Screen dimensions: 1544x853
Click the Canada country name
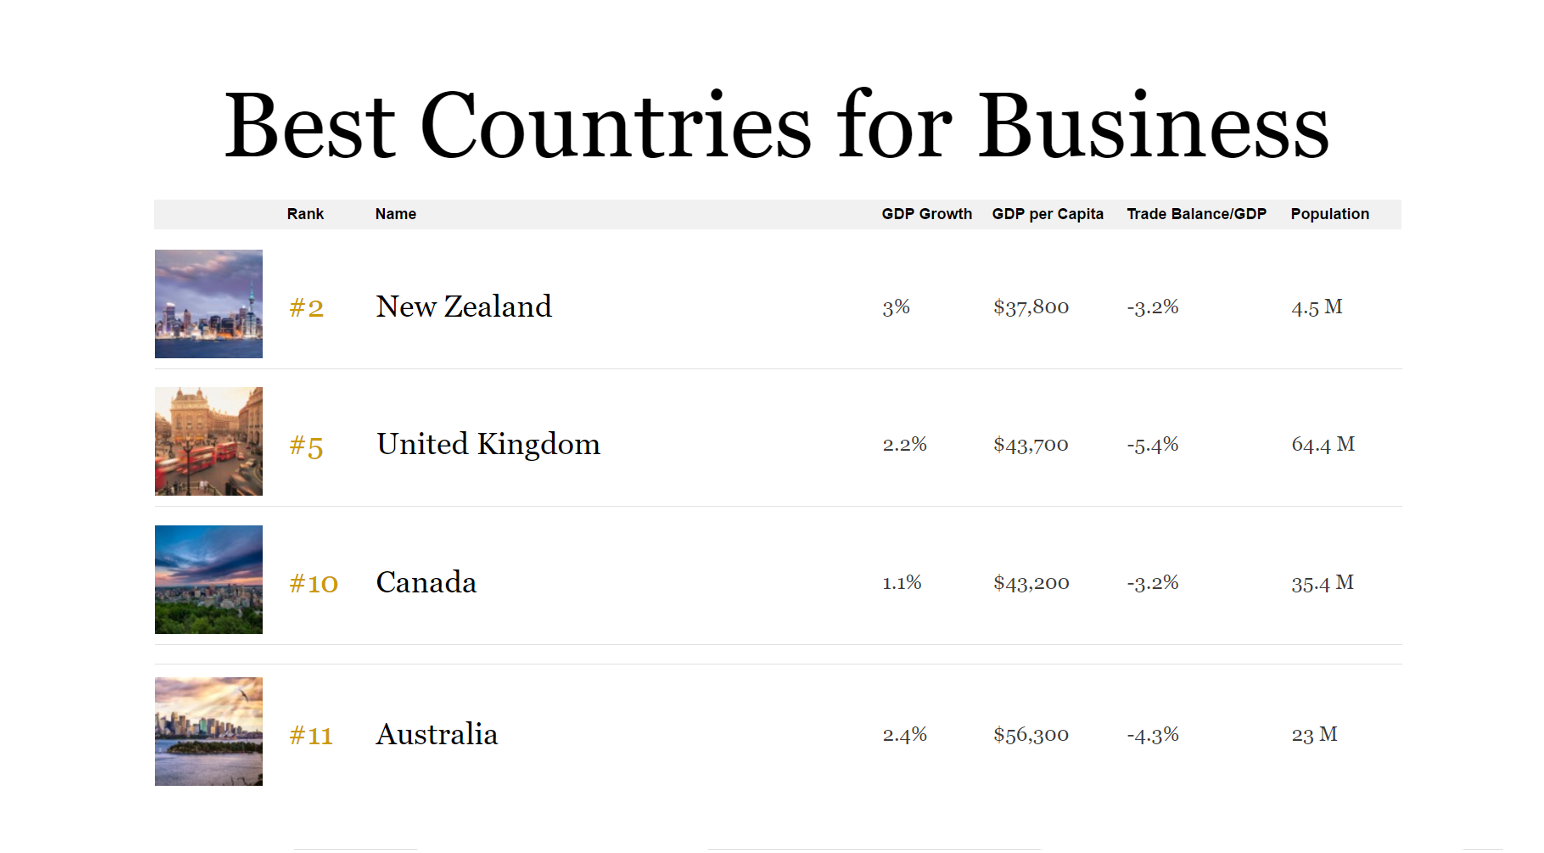point(426,582)
